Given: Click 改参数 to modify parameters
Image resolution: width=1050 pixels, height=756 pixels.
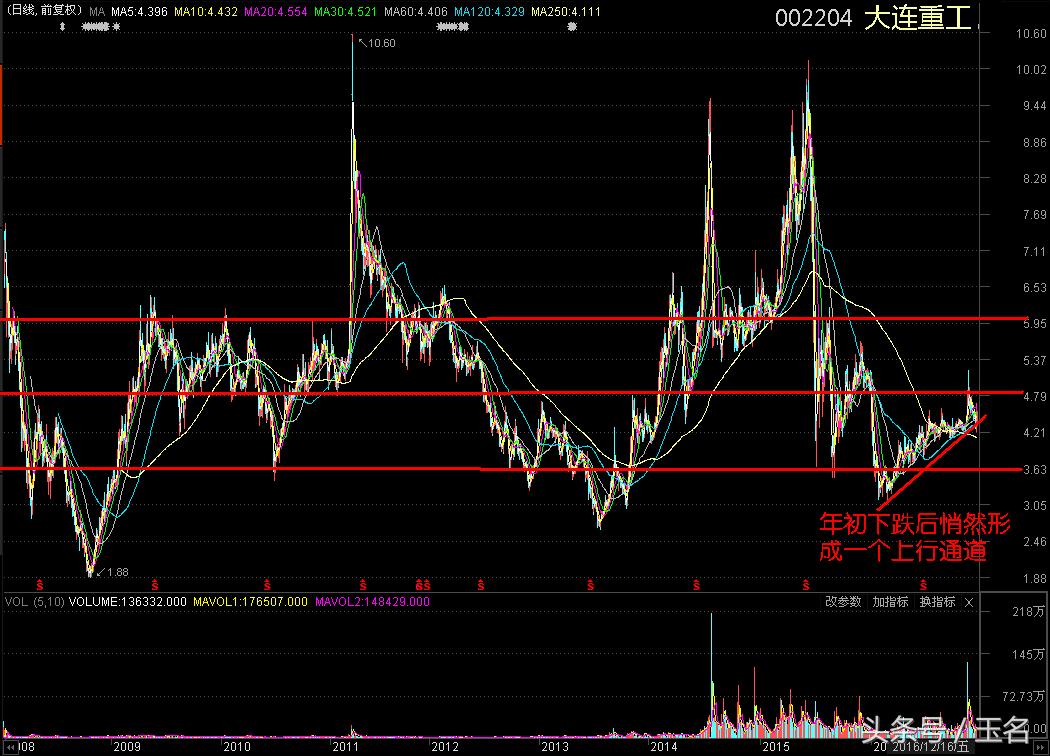Looking at the screenshot, I should [x=843, y=602].
